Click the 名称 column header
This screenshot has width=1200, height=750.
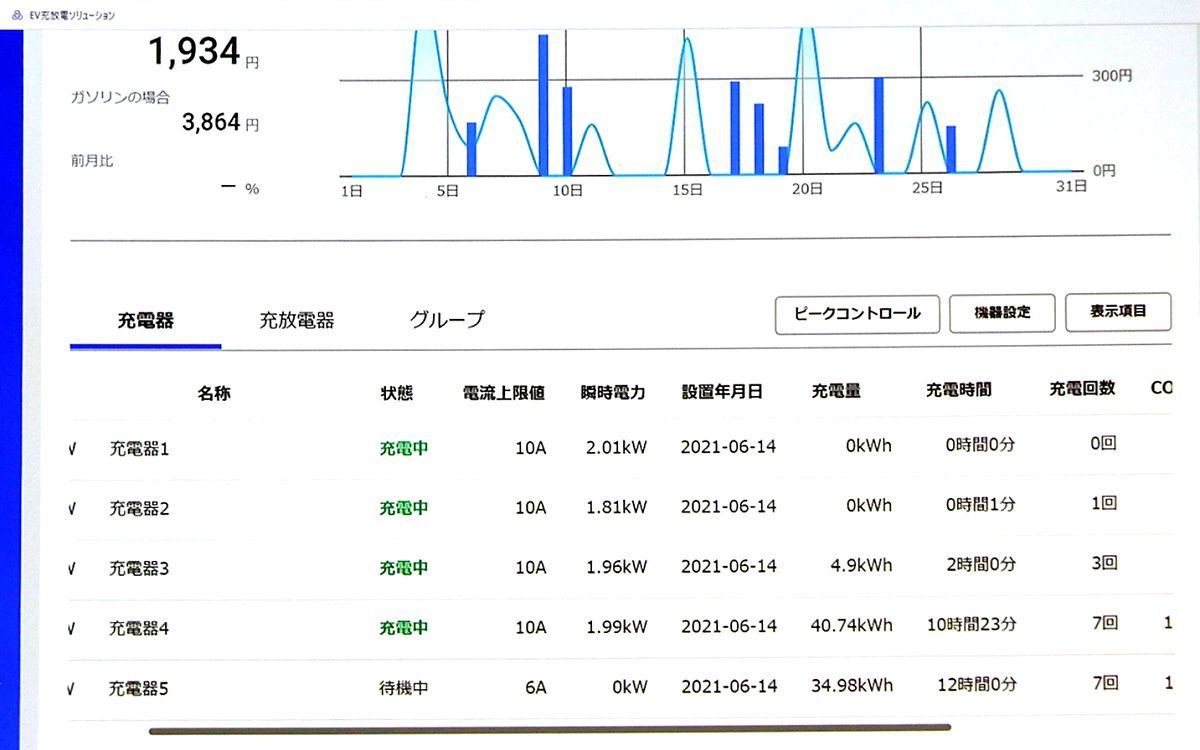click(x=214, y=393)
